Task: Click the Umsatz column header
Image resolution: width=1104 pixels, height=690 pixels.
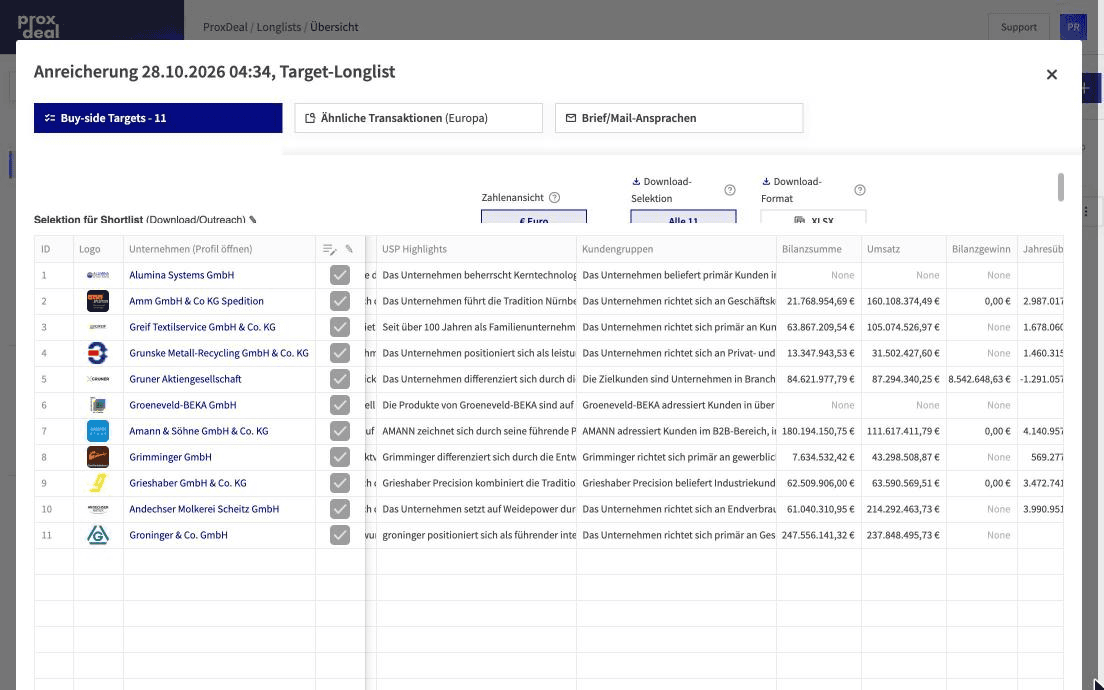Action: pos(904,249)
